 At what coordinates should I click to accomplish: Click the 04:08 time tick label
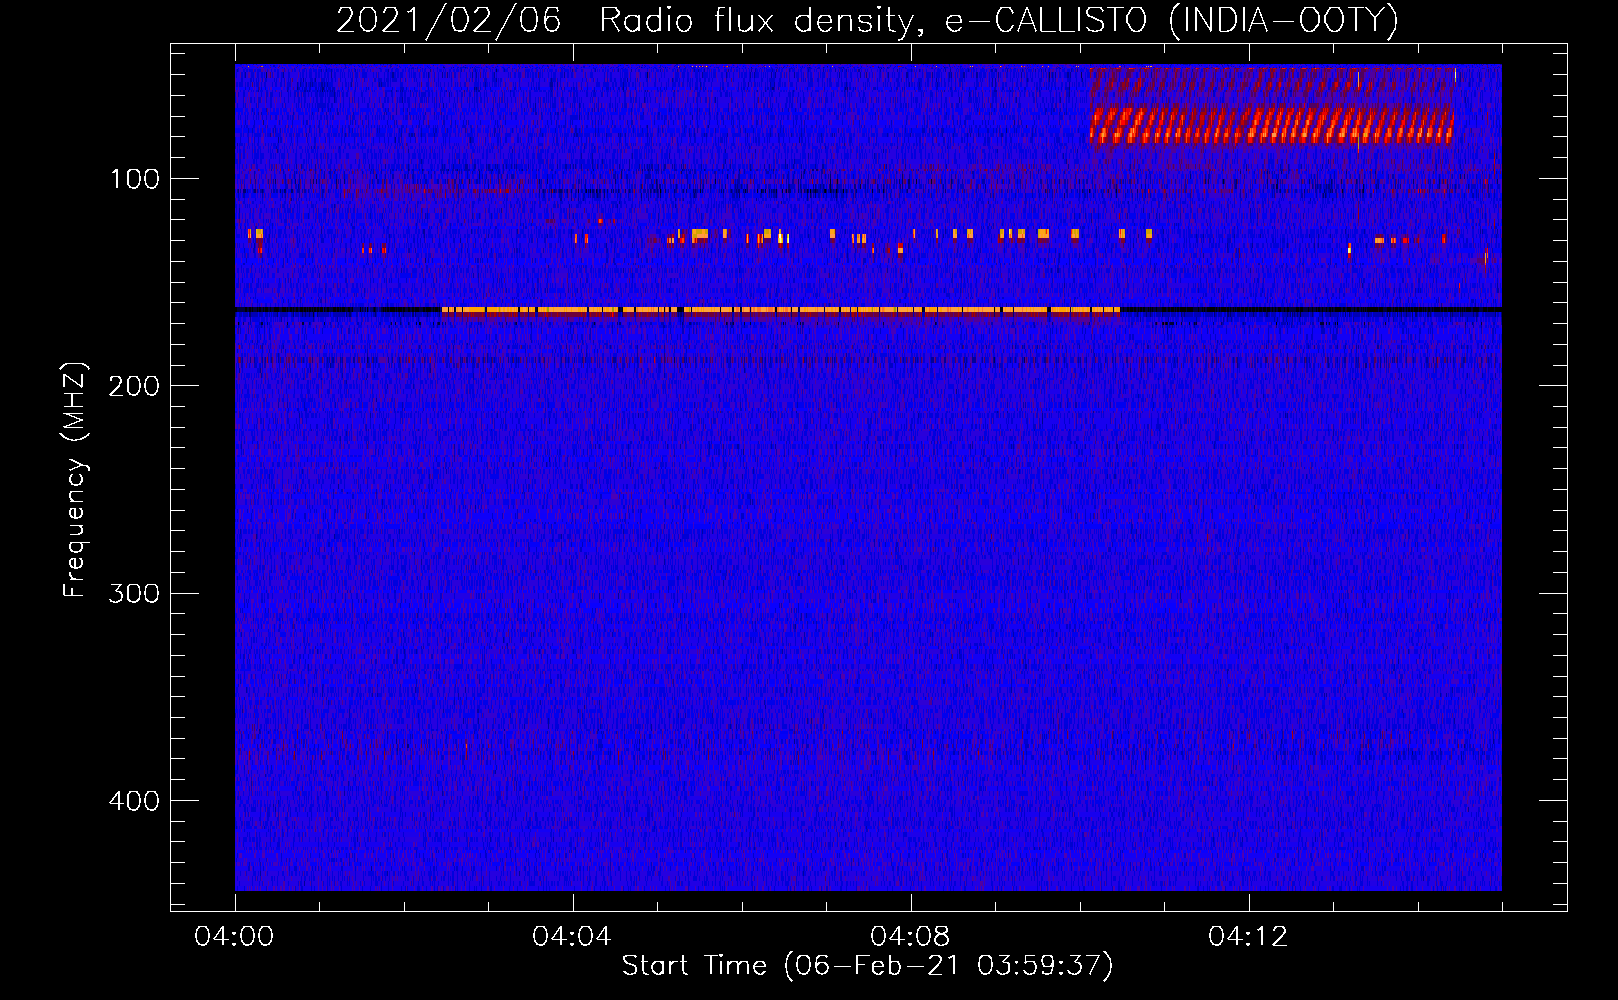click(x=910, y=936)
